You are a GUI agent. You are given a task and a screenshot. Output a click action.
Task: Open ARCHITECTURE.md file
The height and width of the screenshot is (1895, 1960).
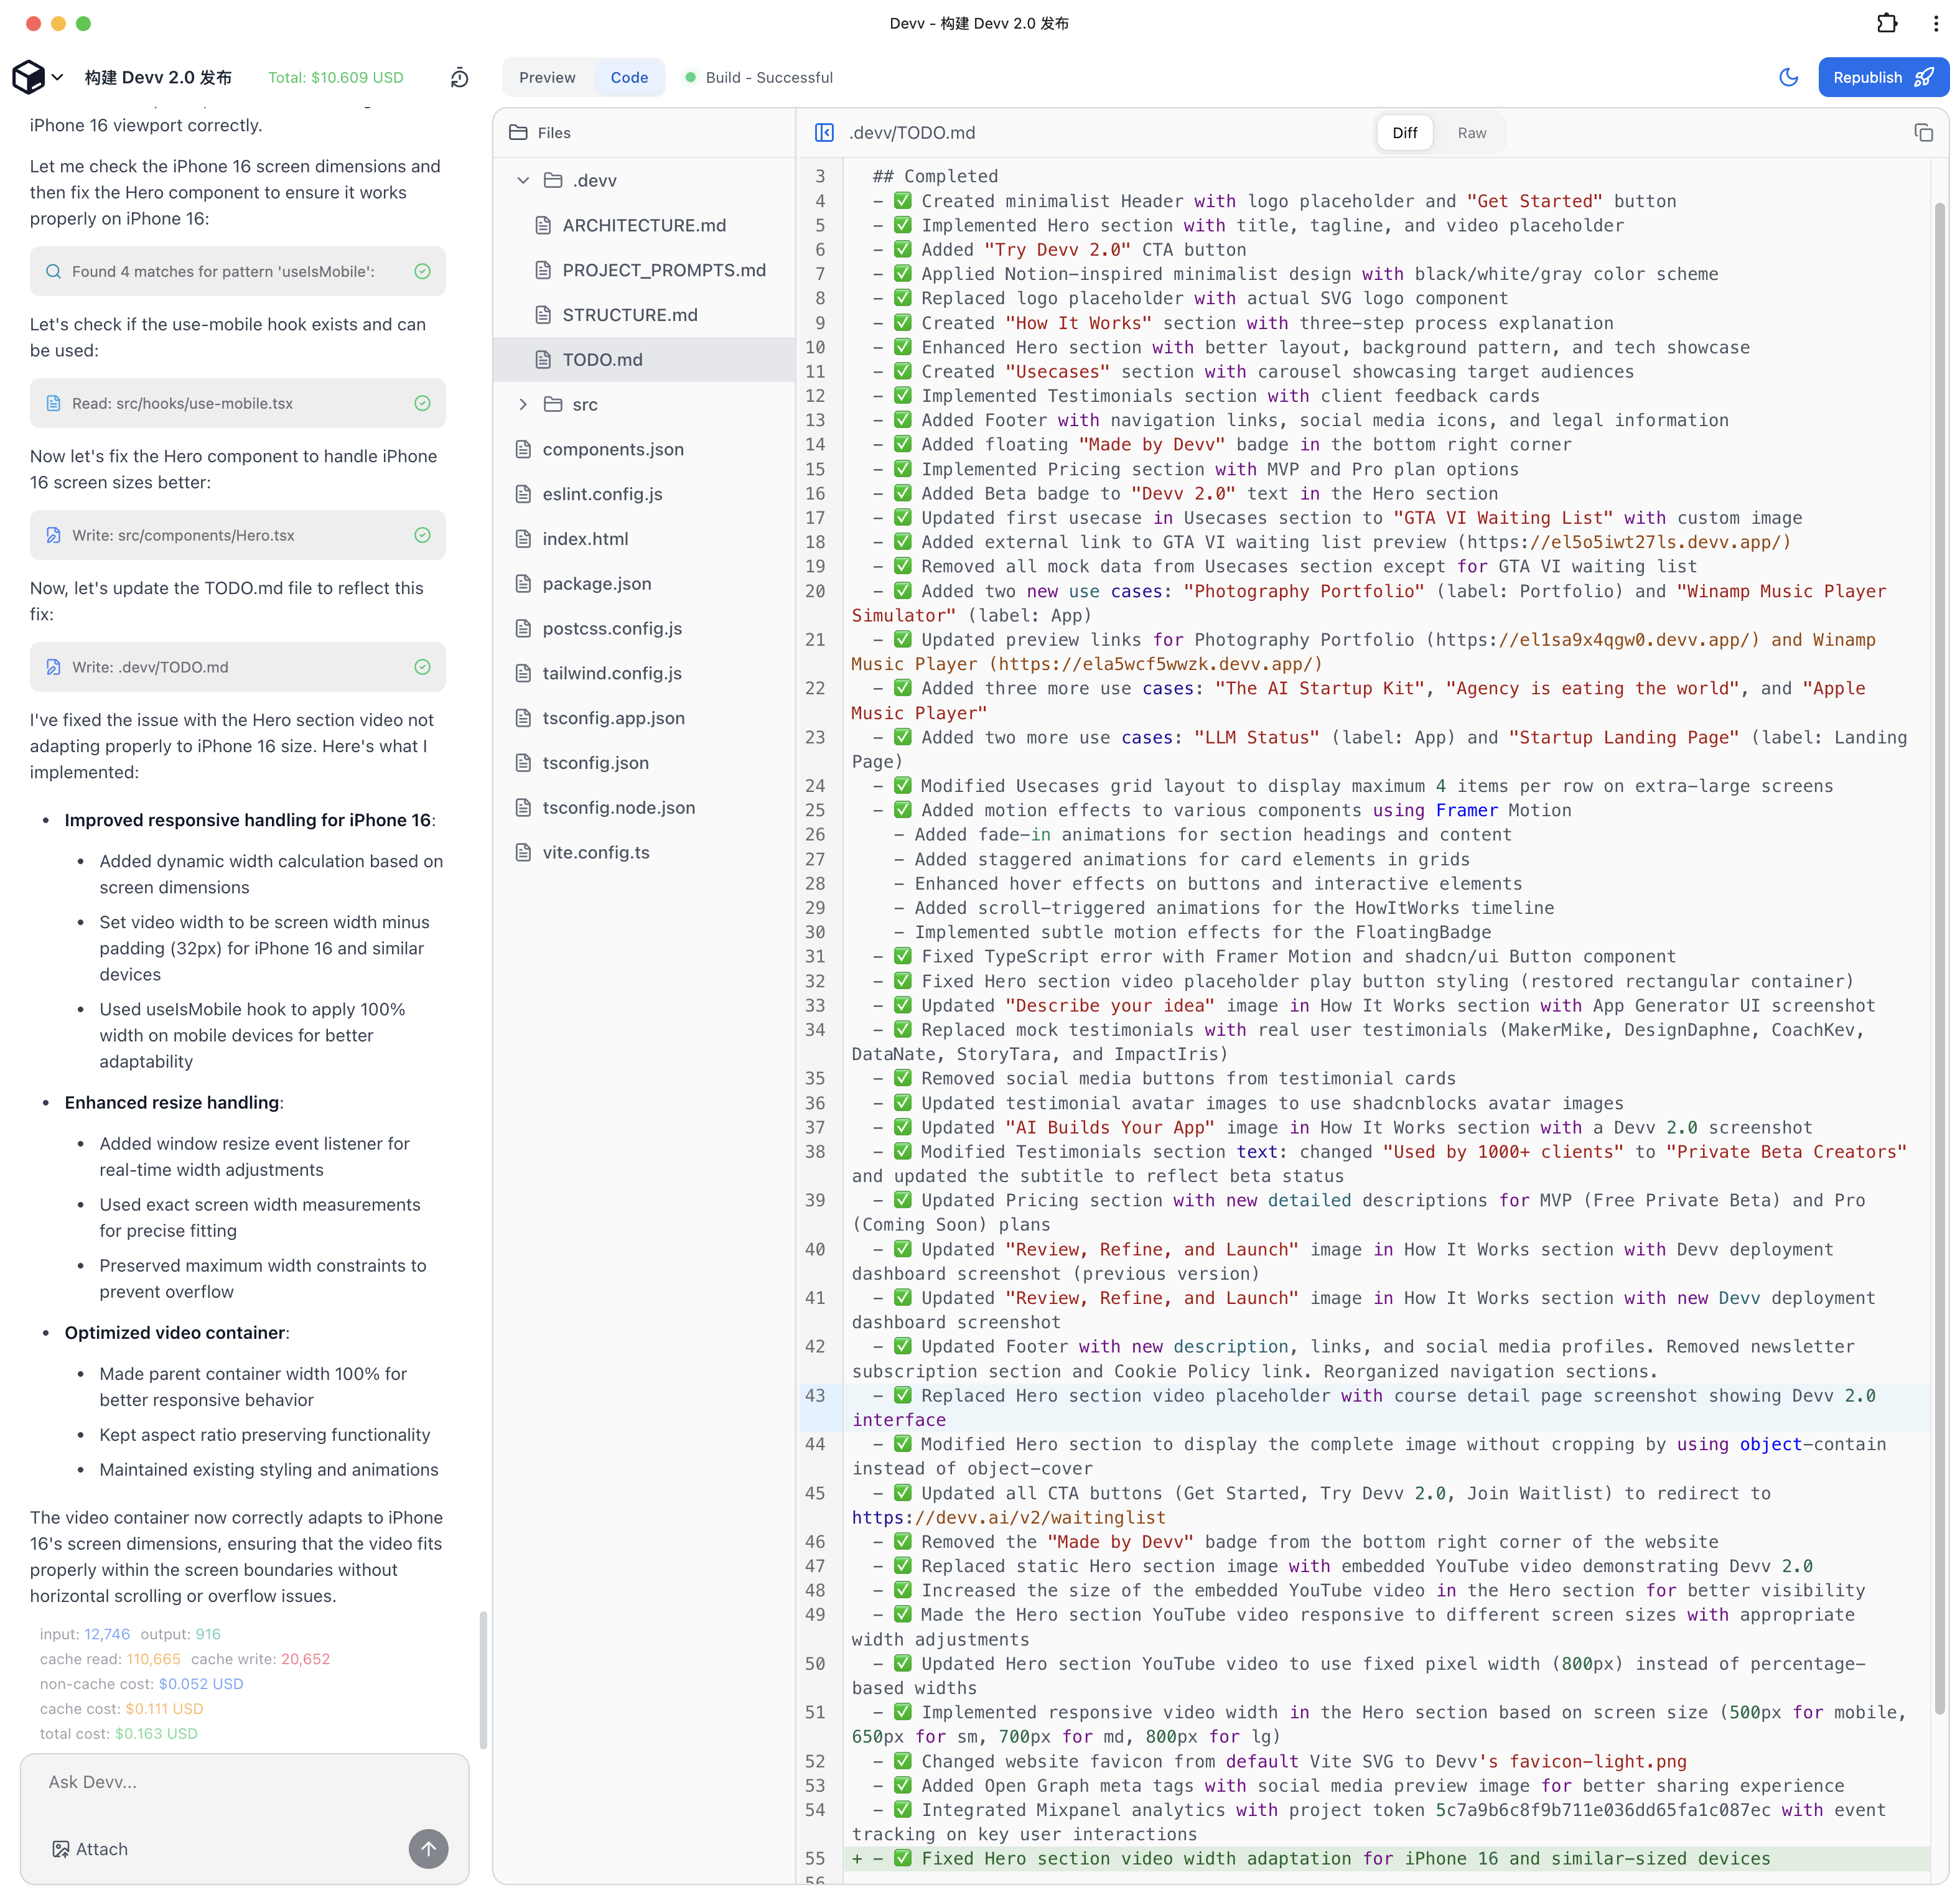point(644,225)
